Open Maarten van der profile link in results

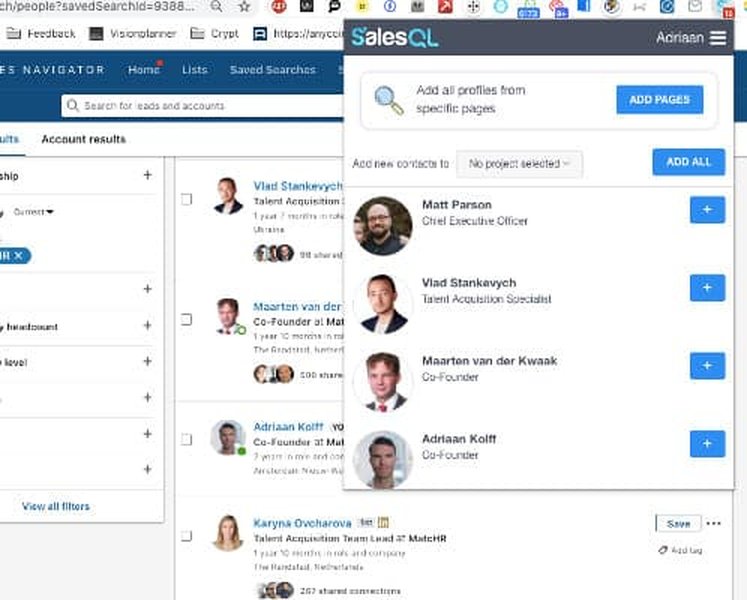point(297,306)
